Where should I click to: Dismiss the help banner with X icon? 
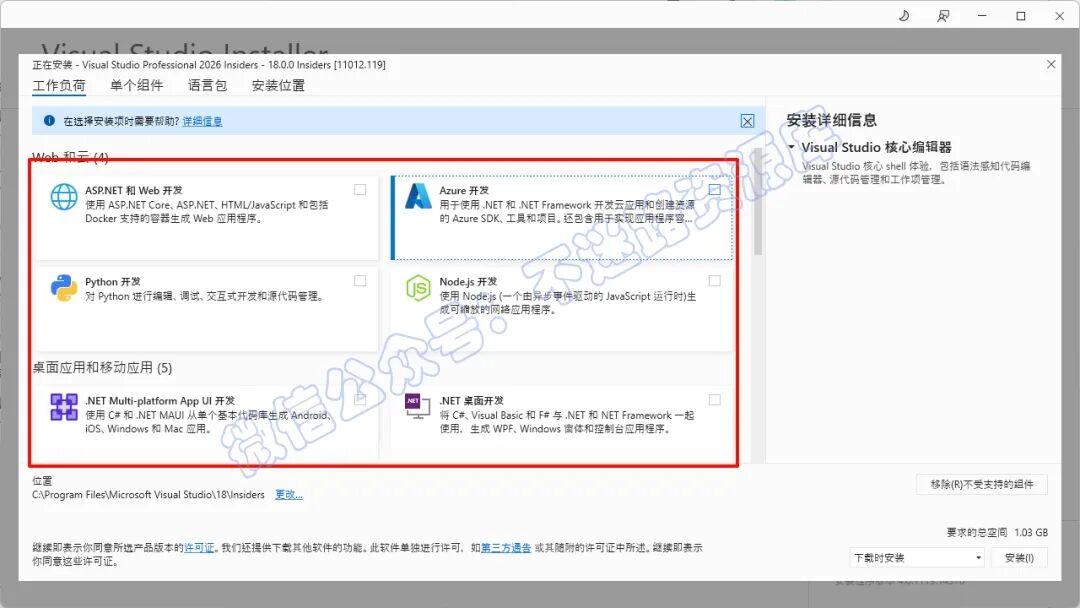pyautogui.click(x=747, y=121)
